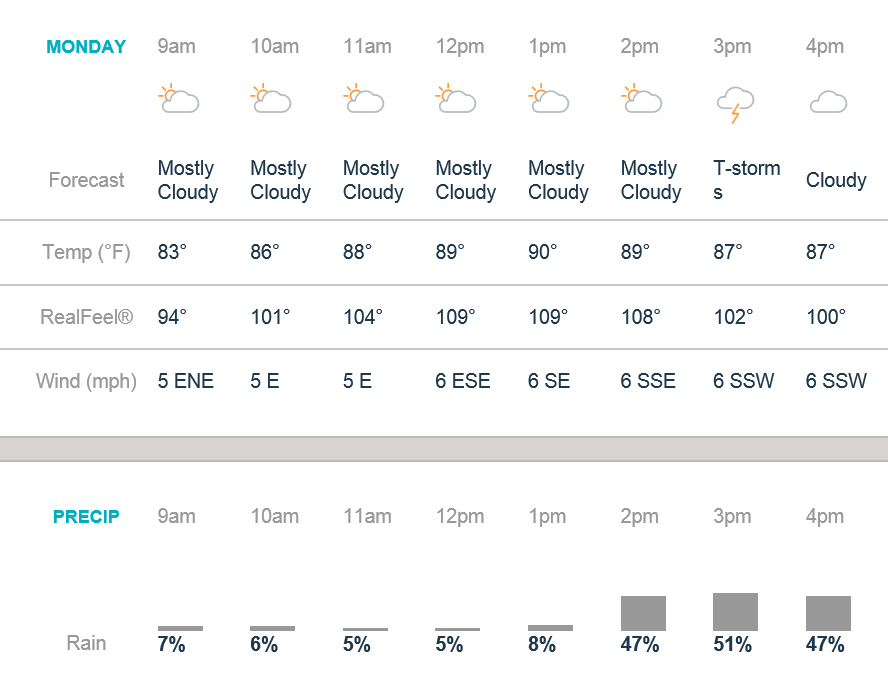Click the 4pm rain bar at 47%

click(828, 613)
